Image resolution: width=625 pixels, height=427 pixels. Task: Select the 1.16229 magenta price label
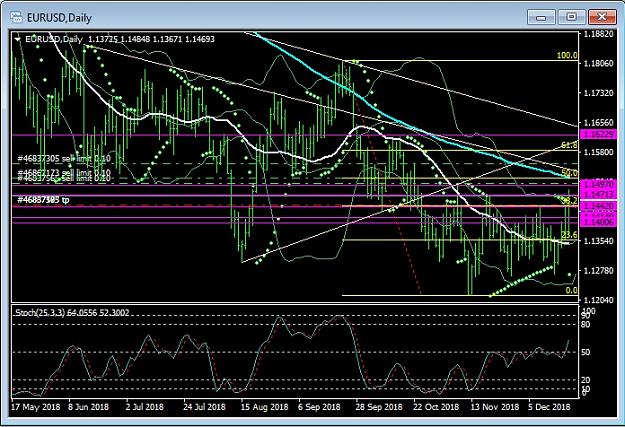(x=599, y=134)
